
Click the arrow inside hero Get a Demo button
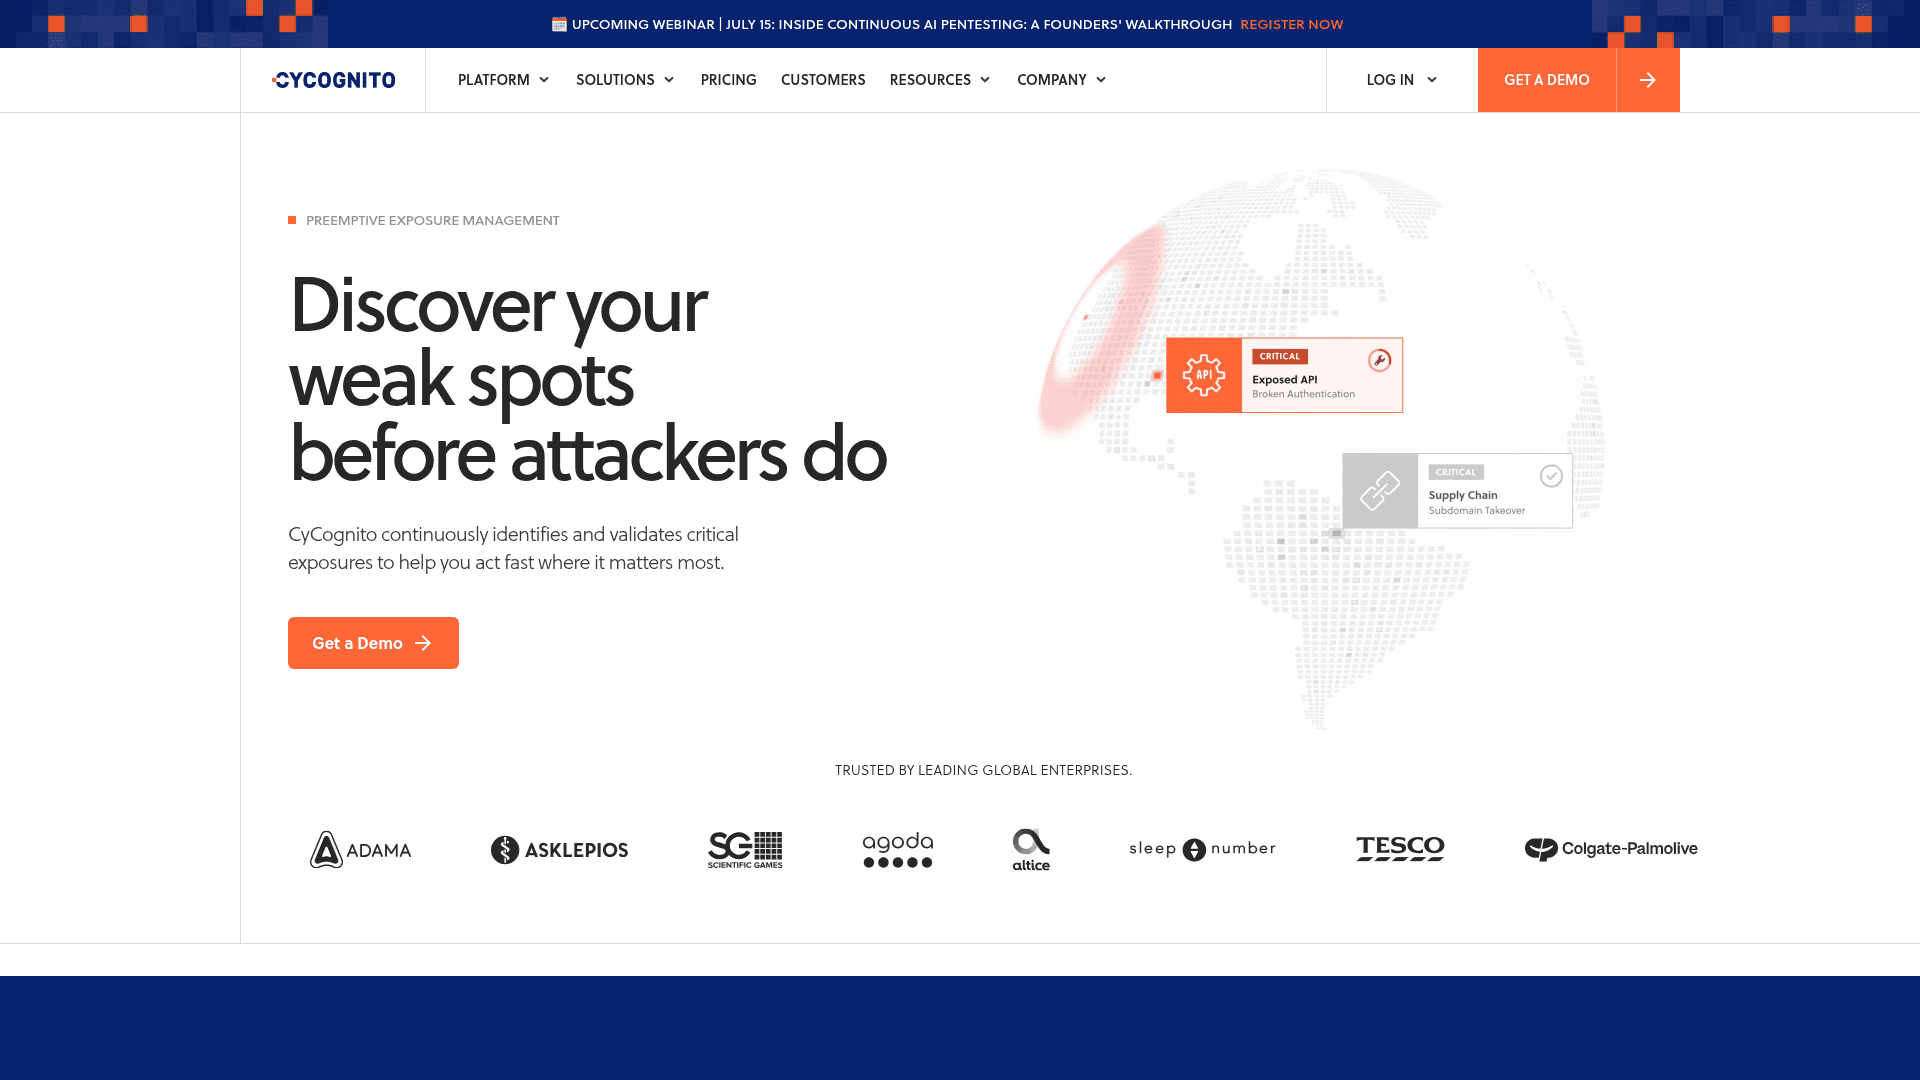point(423,643)
